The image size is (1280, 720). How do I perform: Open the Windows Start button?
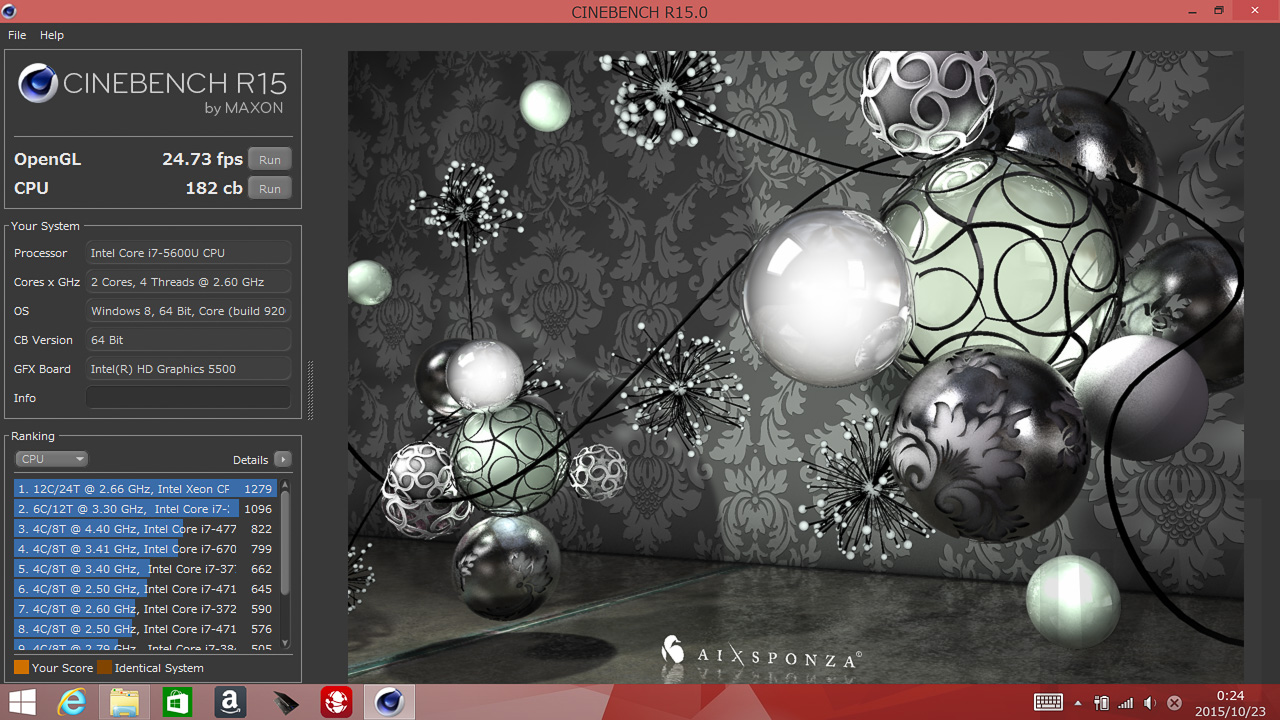(22, 703)
